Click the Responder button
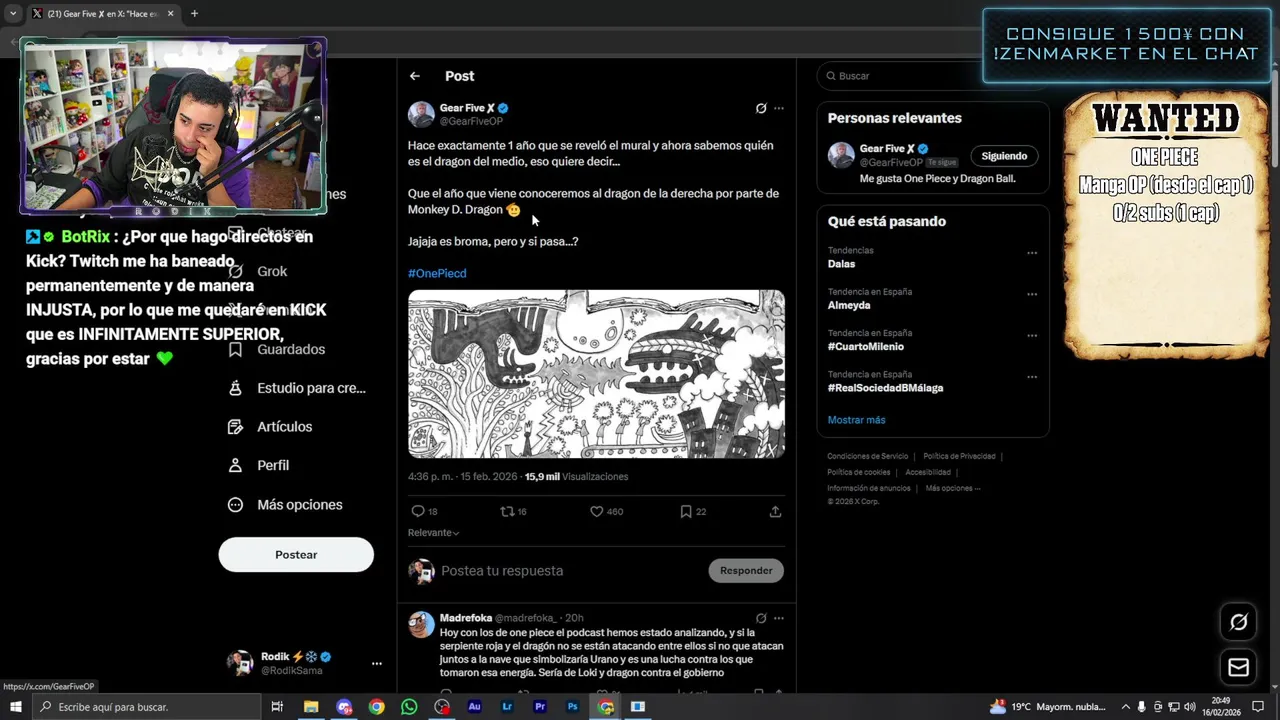The width and height of the screenshot is (1280, 720). coord(746,571)
